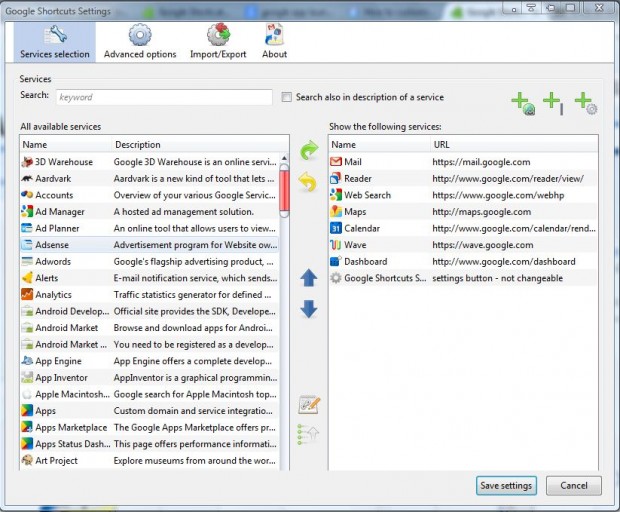The height and width of the screenshot is (512, 620).
Task: Move service down with blue arrow
Action: 309,309
